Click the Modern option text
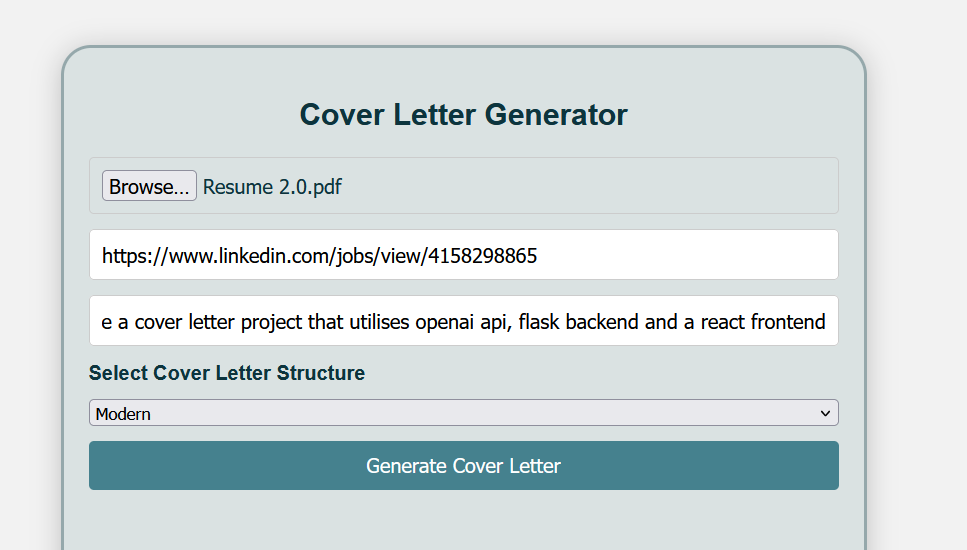 (123, 414)
